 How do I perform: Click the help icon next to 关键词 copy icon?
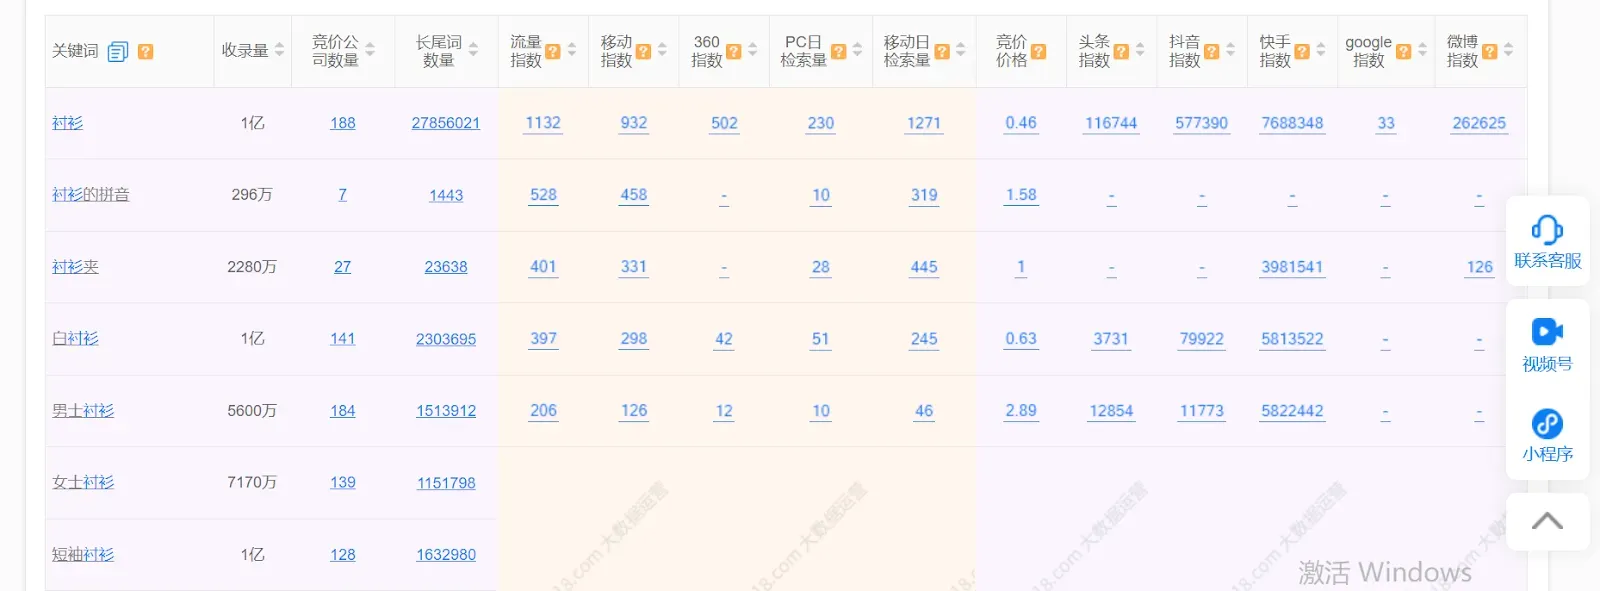point(145,51)
